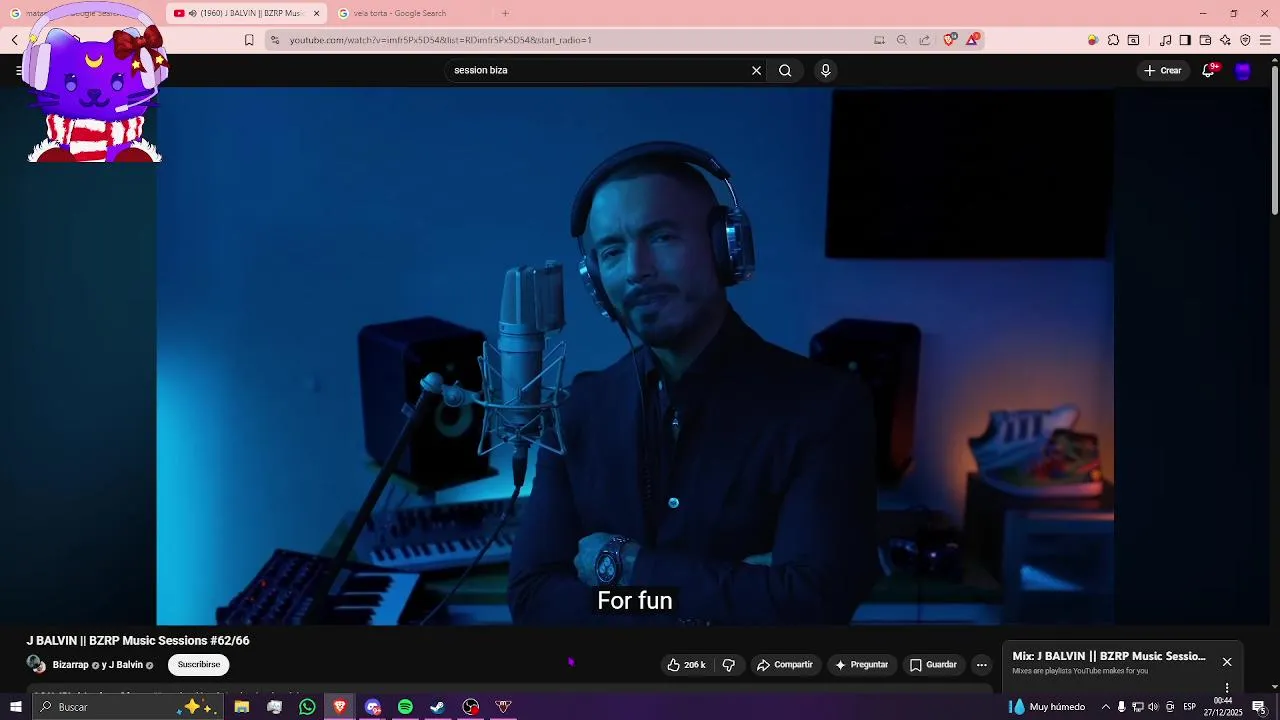Open Steam from the taskbar

coord(437,707)
